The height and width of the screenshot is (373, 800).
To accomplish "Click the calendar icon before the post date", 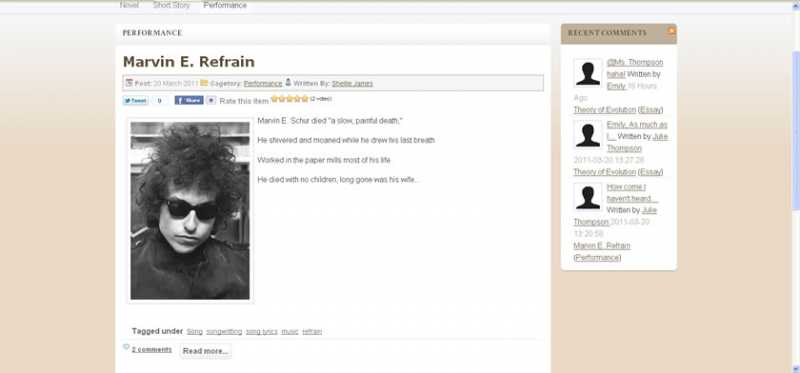I will 129,83.
